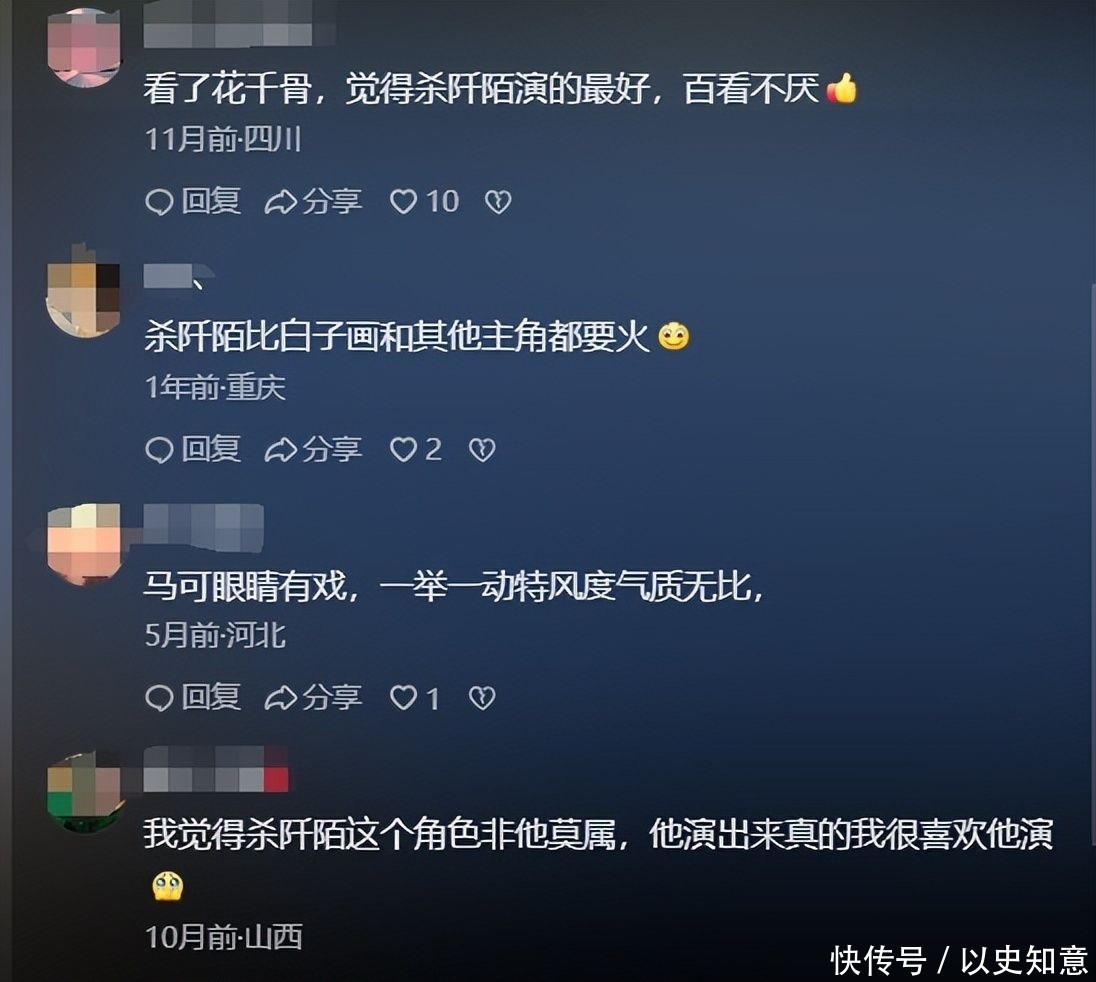Open the Chongqing commenter's avatar

(x=82, y=292)
